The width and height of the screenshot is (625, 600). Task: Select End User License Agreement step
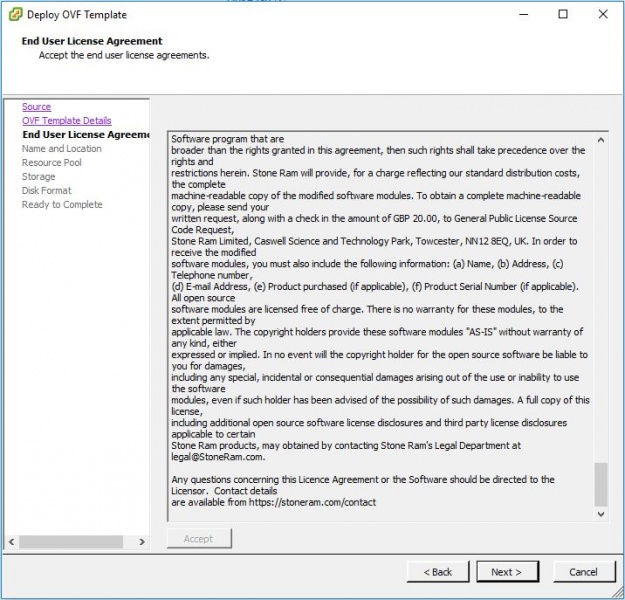tap(86, 134)
